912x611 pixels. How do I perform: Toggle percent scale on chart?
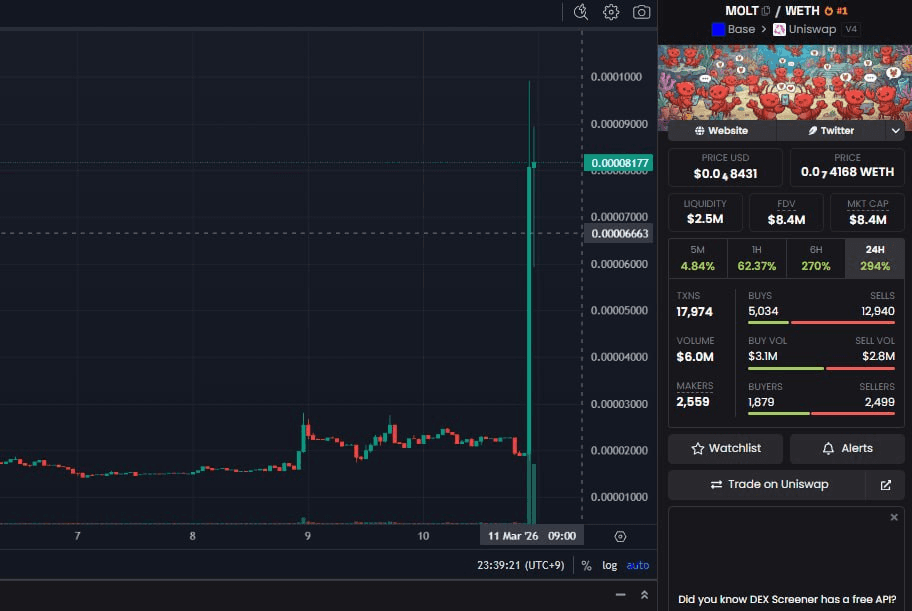pos(586,566)
